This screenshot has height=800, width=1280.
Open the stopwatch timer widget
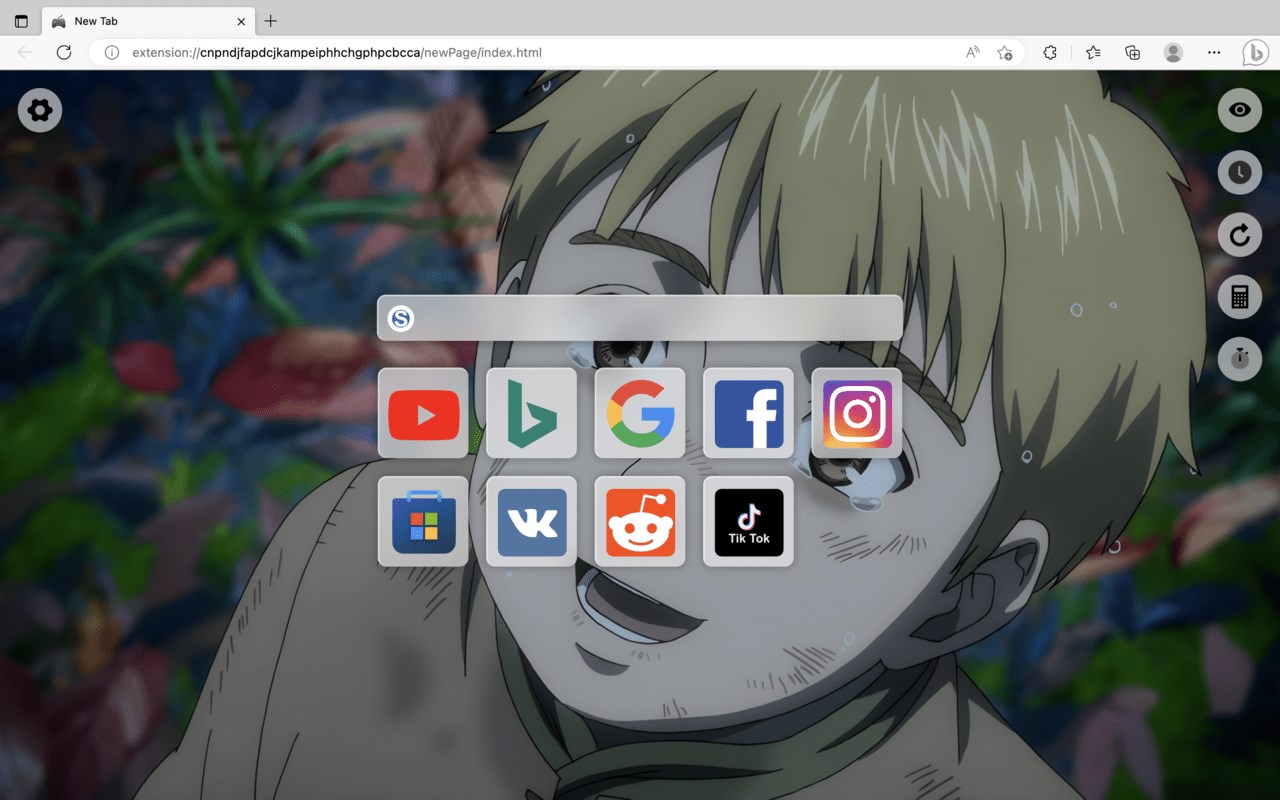tap(1240, 359)
